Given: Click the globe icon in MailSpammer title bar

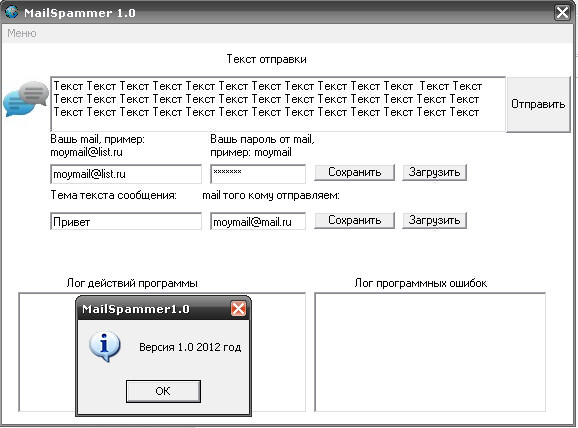Looking at the screenshot, I should (x=11, y=12).
